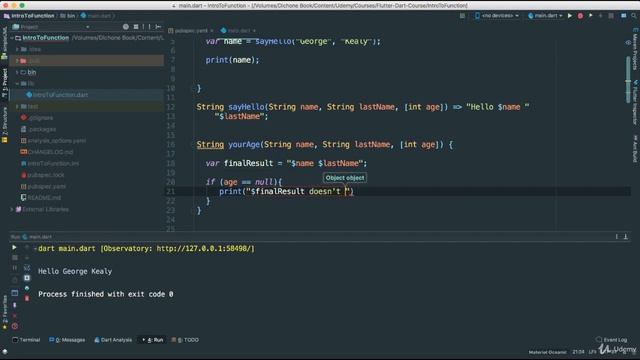Open README.md file
Viewport: 640px width, 360px height.
click(x=41, y=198)
